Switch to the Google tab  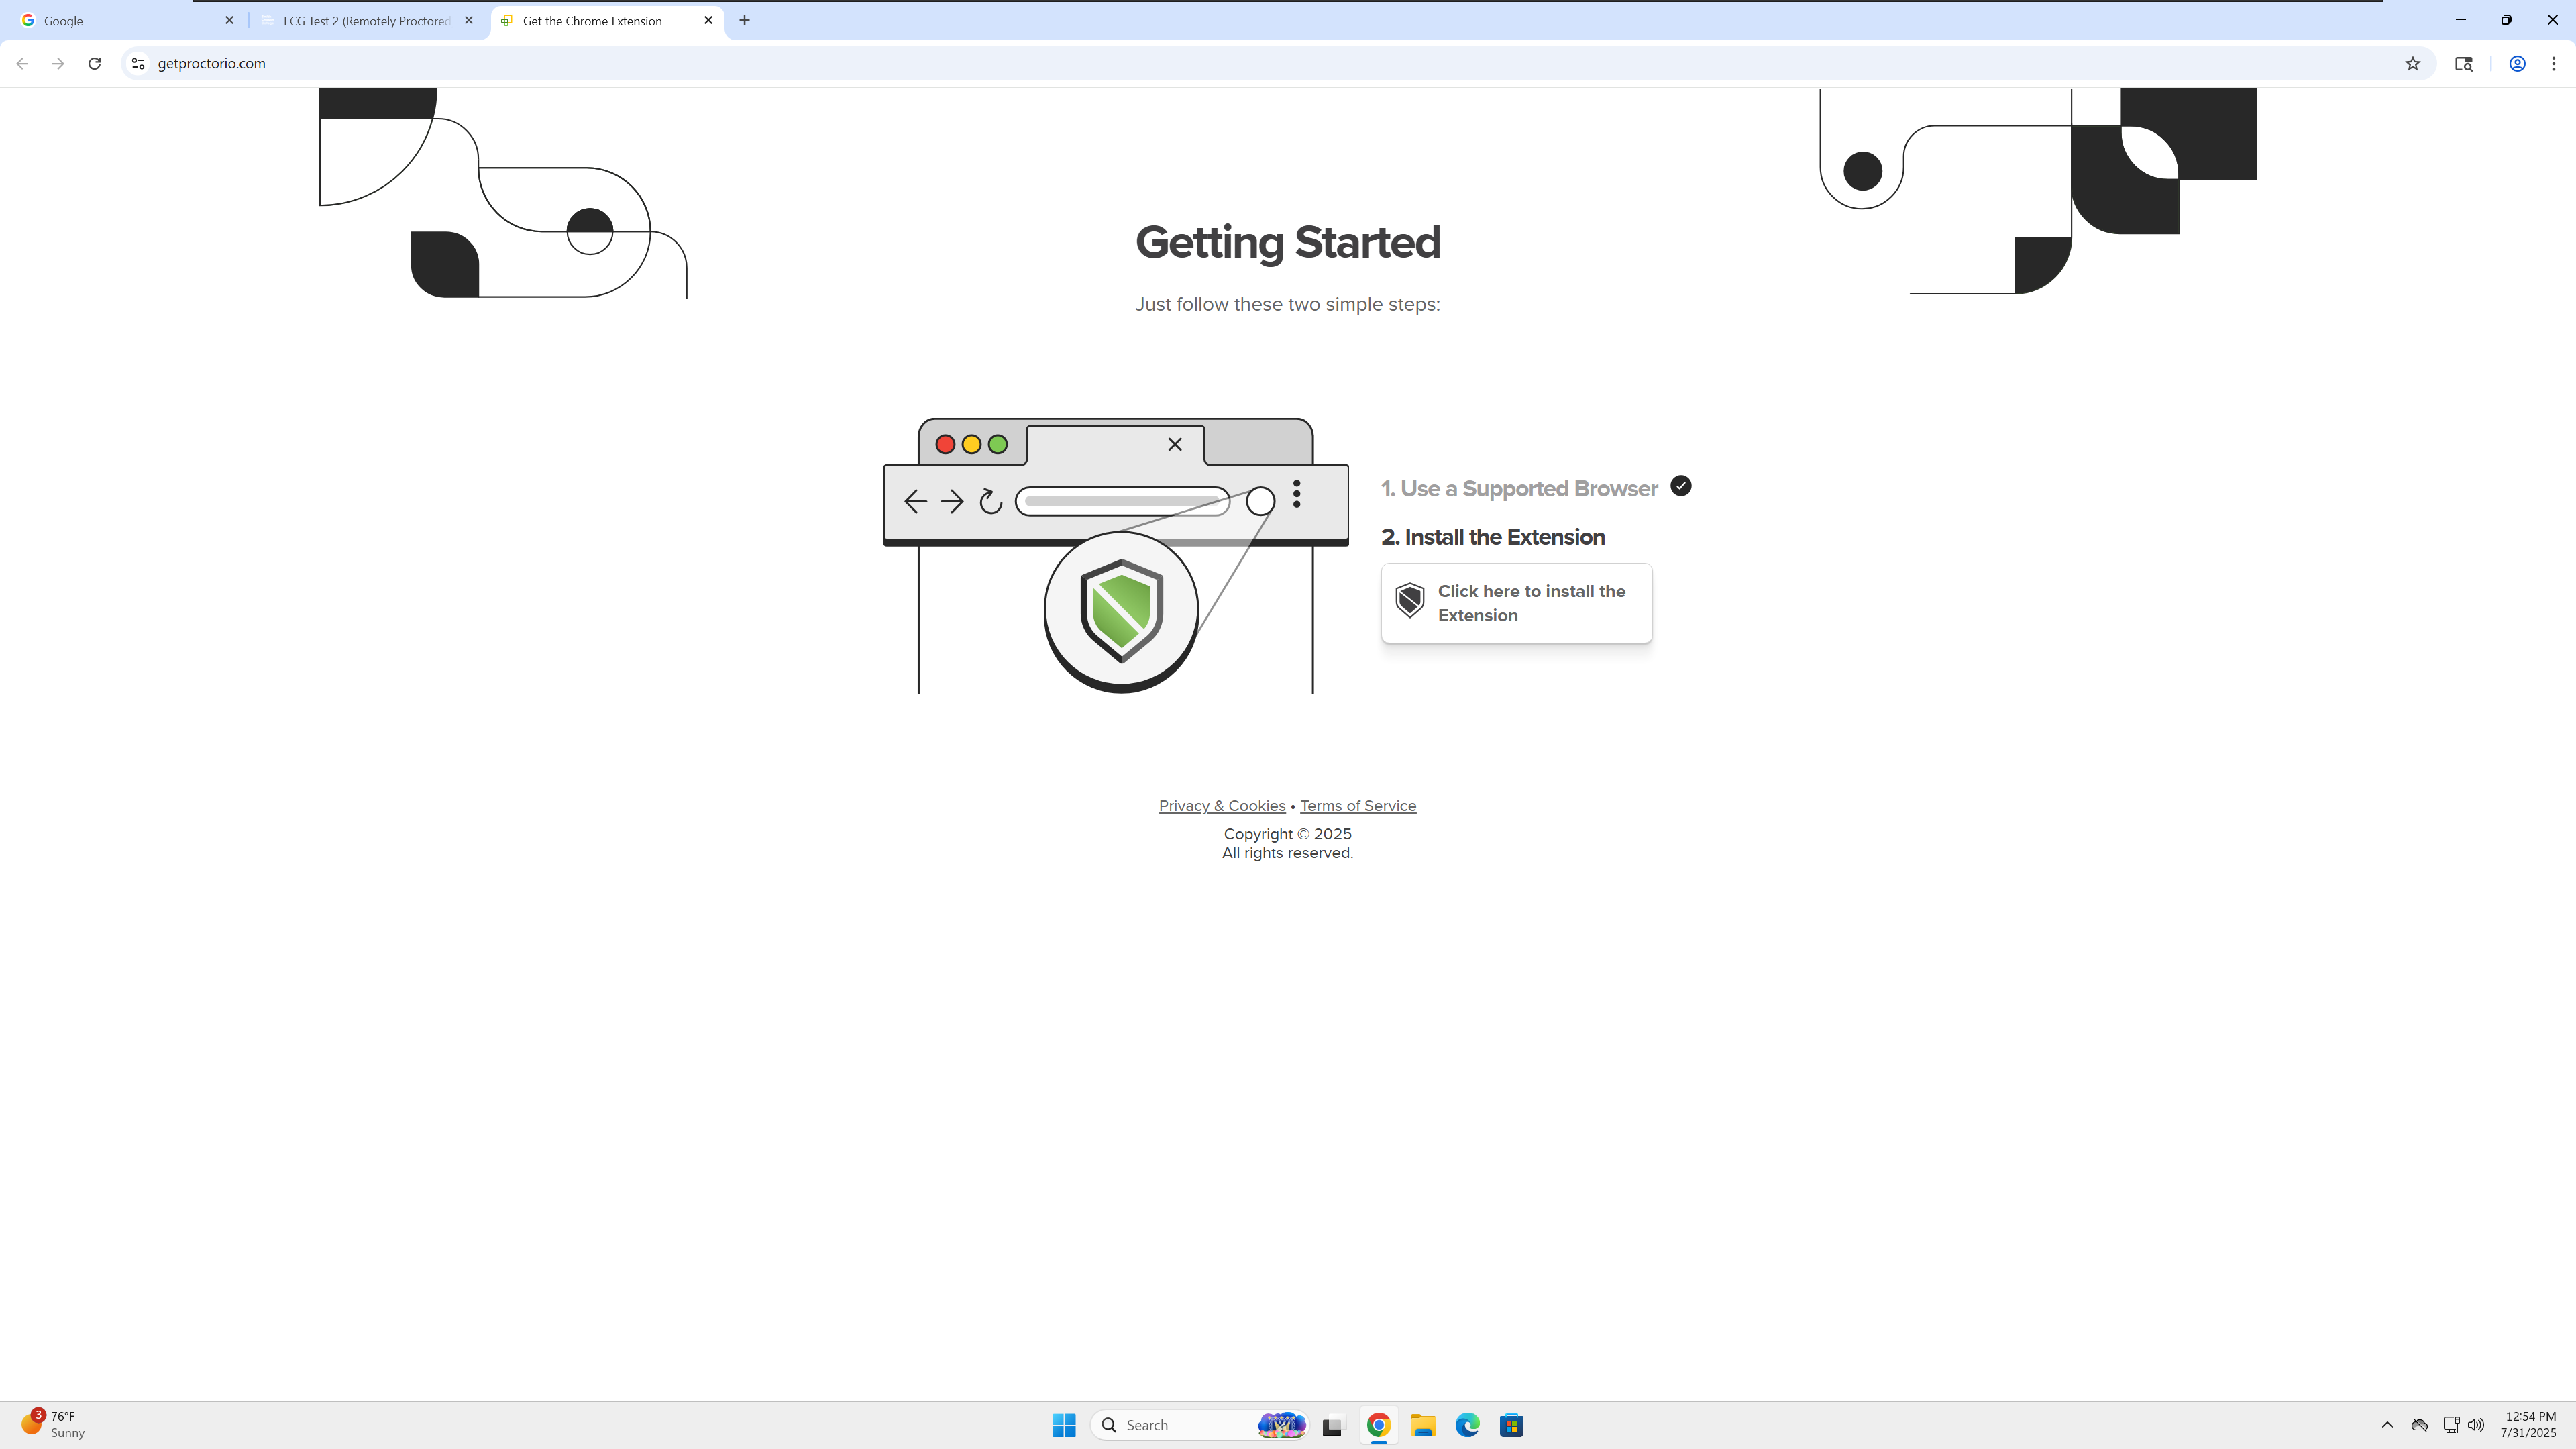[125, 20]
